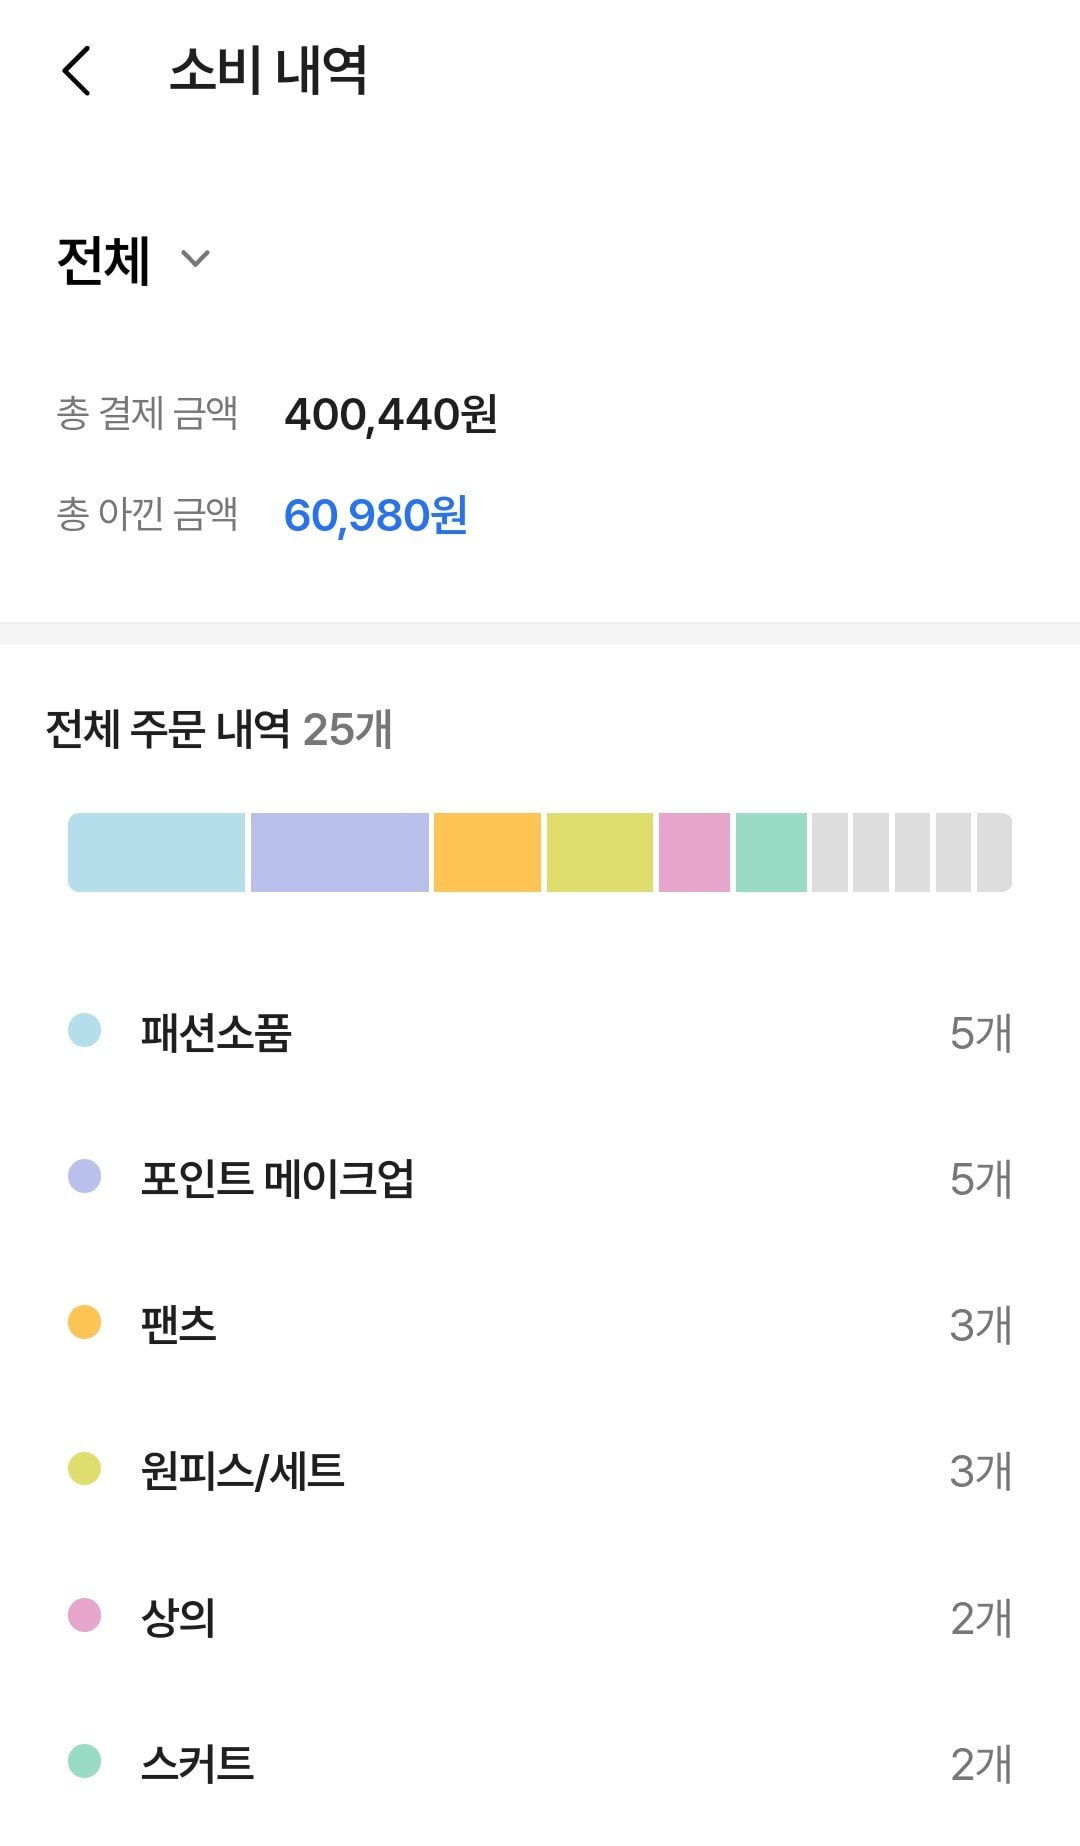The width and height of the screenshot is (1080, 1846).
Task: Click the blue dot beside 패션소품
Action: (x=85, y=1030)
